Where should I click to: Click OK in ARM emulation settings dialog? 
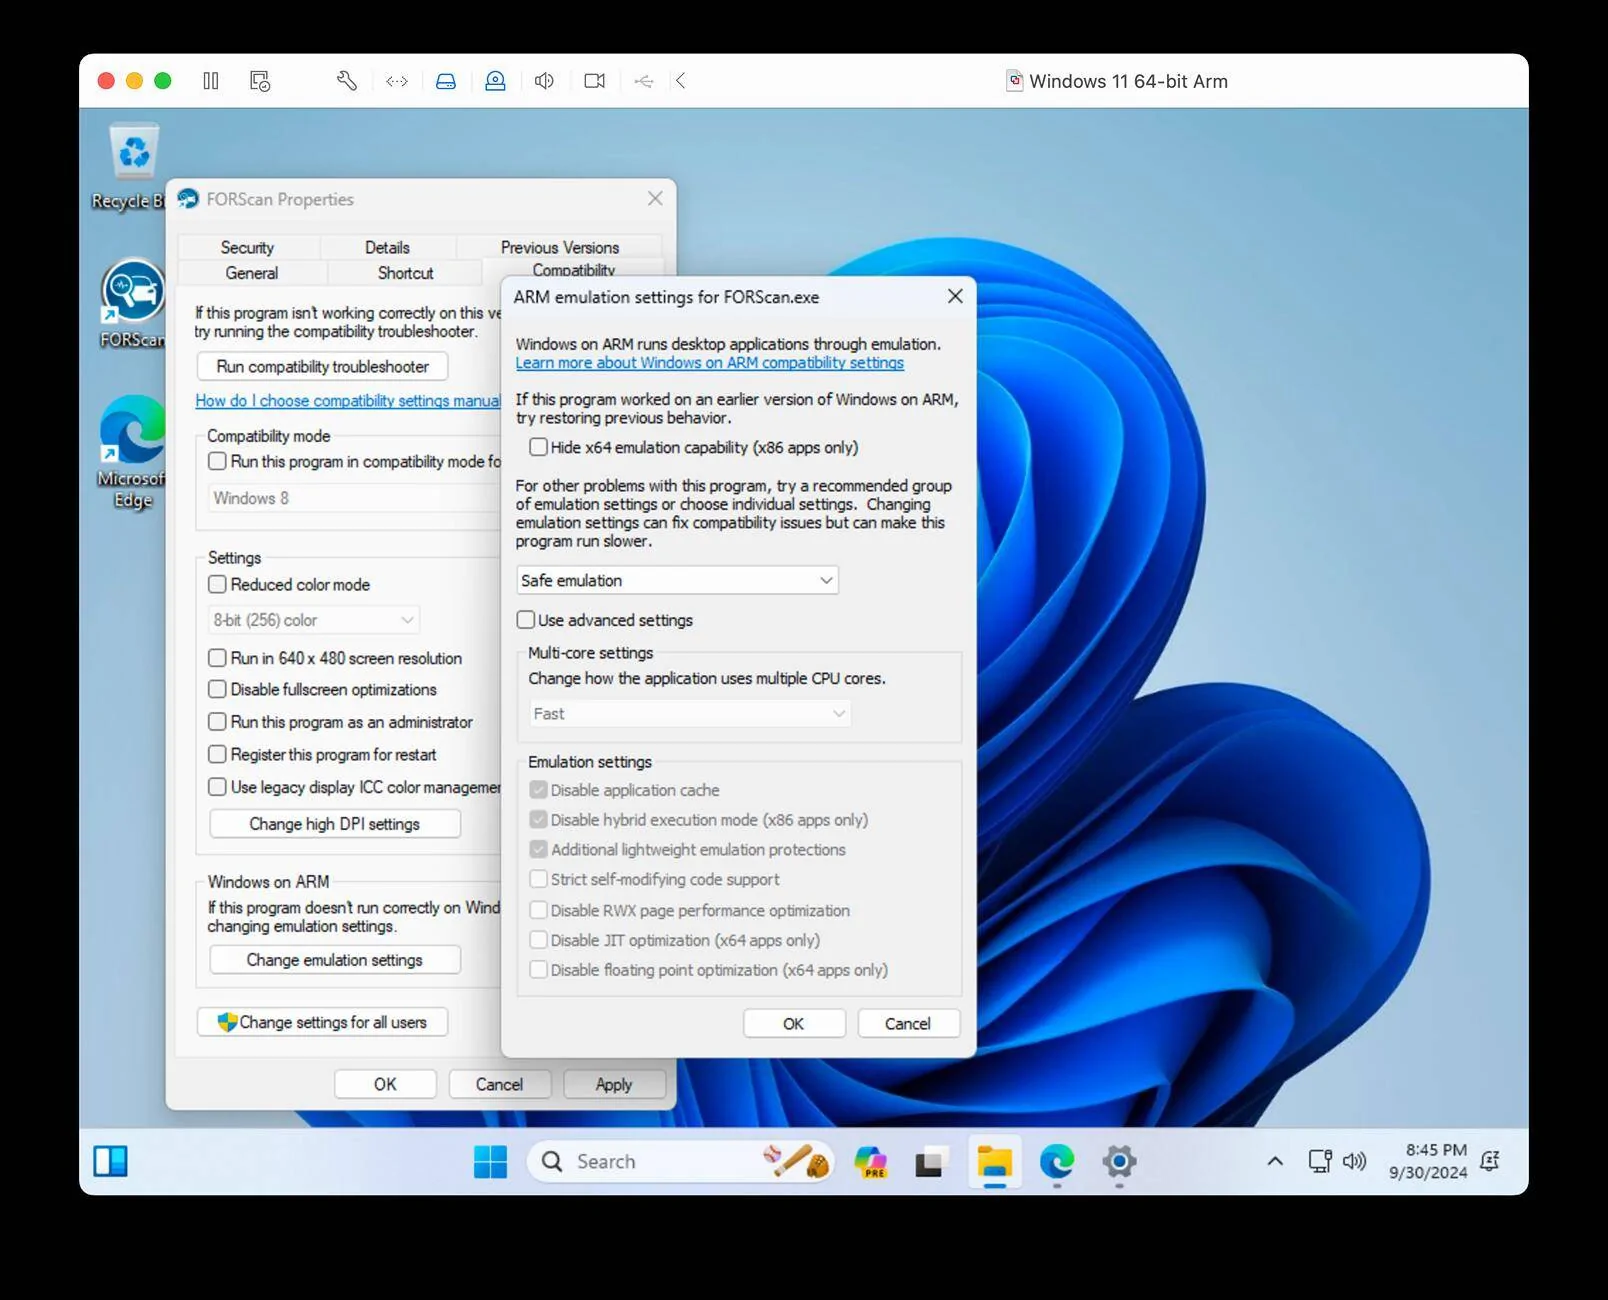point(794,1023)
